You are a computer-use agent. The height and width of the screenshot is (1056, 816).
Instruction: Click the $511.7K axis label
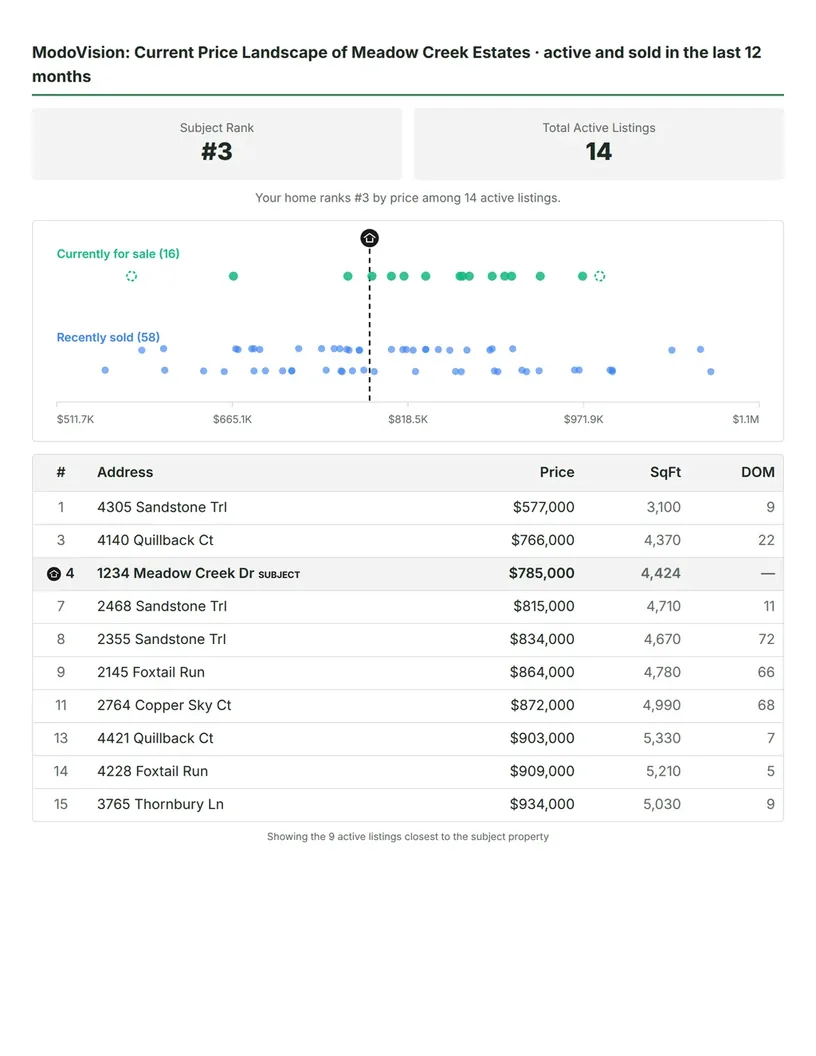coord(75,419)
